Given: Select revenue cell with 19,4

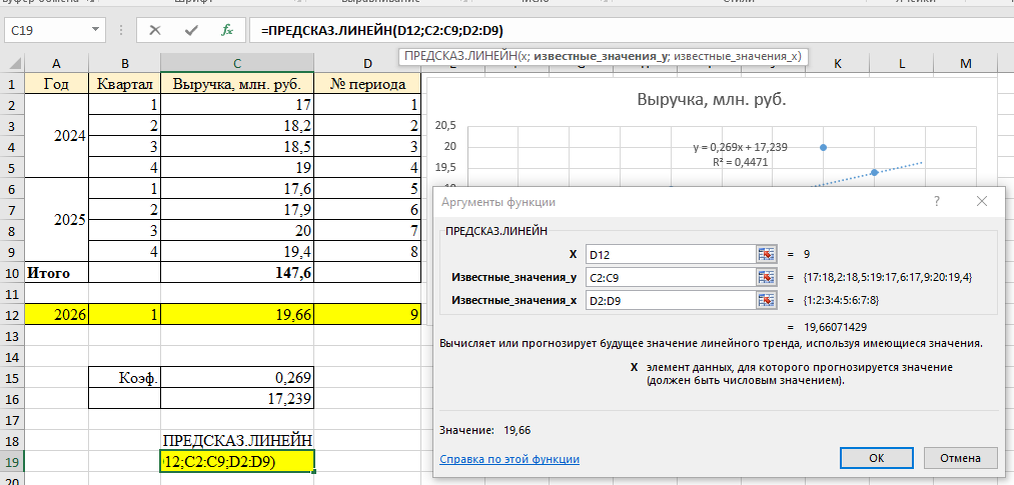Looking at the screenshot, I should [x=237, y=251].
